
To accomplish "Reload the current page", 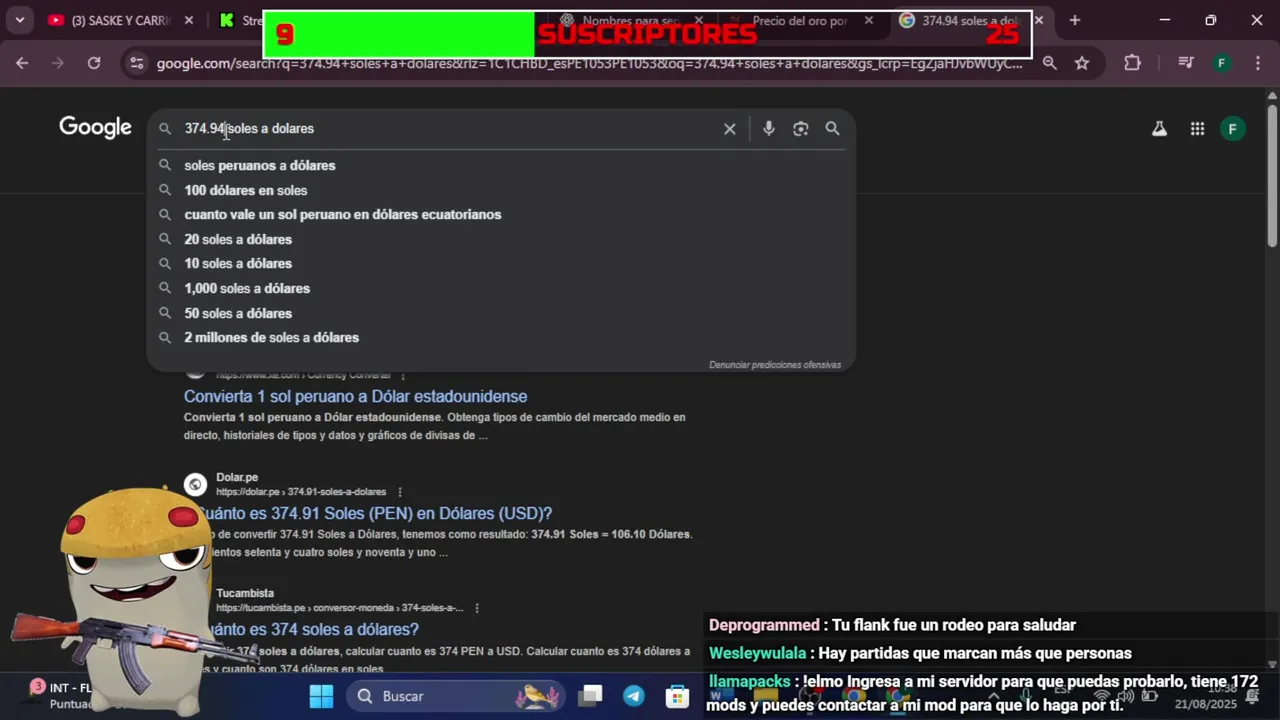I will [94, 63].
